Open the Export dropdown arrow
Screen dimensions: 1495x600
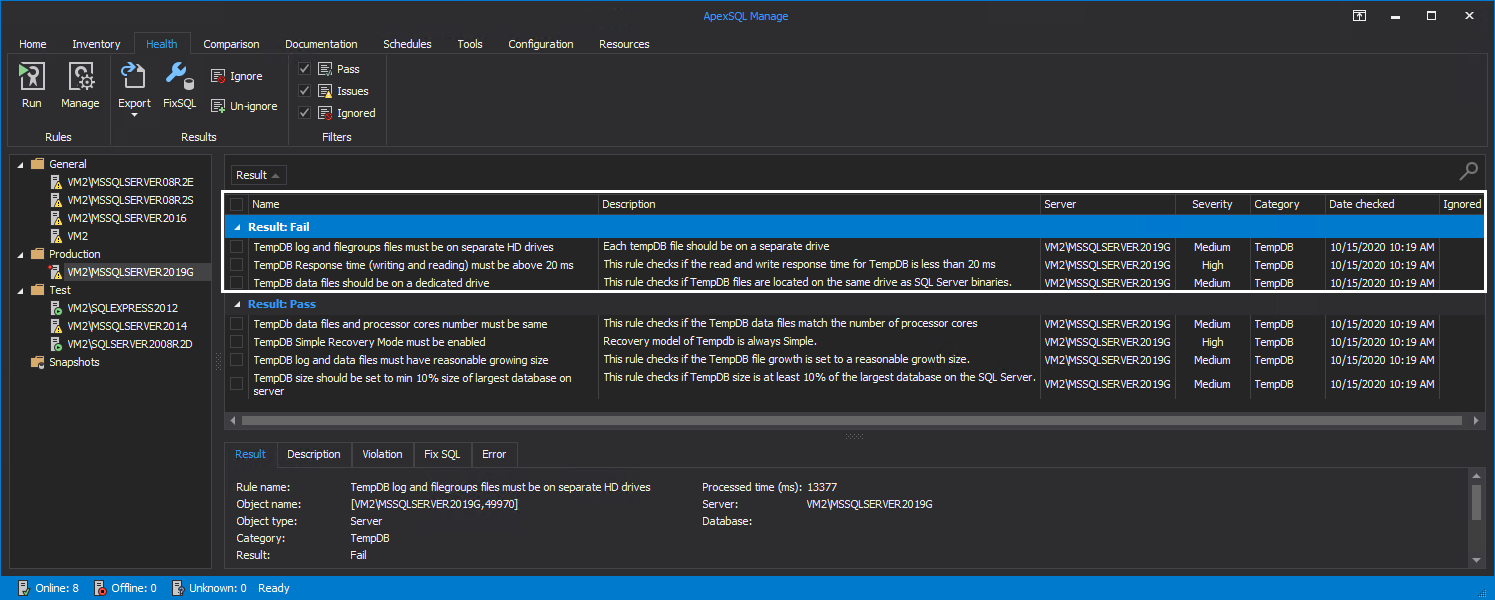(x=134, y=115)
